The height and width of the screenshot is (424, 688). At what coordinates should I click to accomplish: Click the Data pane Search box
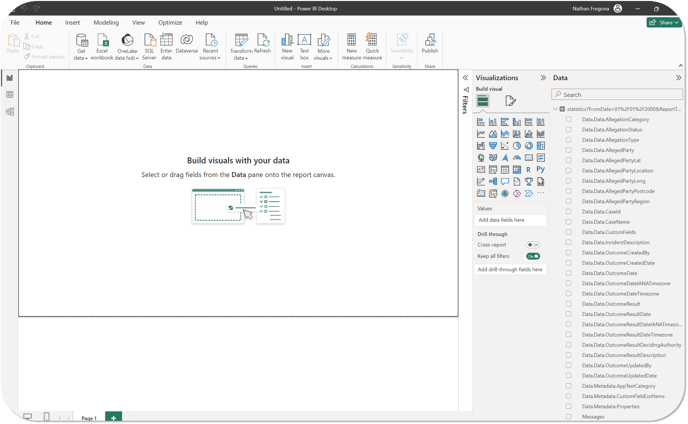coord(617,94)
